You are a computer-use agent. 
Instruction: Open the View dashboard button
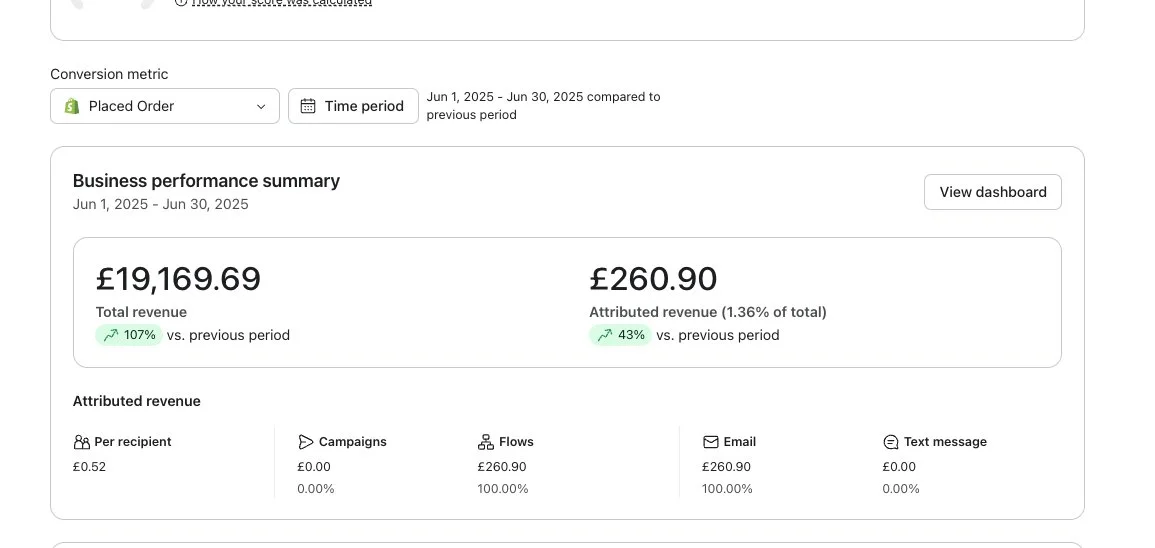tap(993, 192)
